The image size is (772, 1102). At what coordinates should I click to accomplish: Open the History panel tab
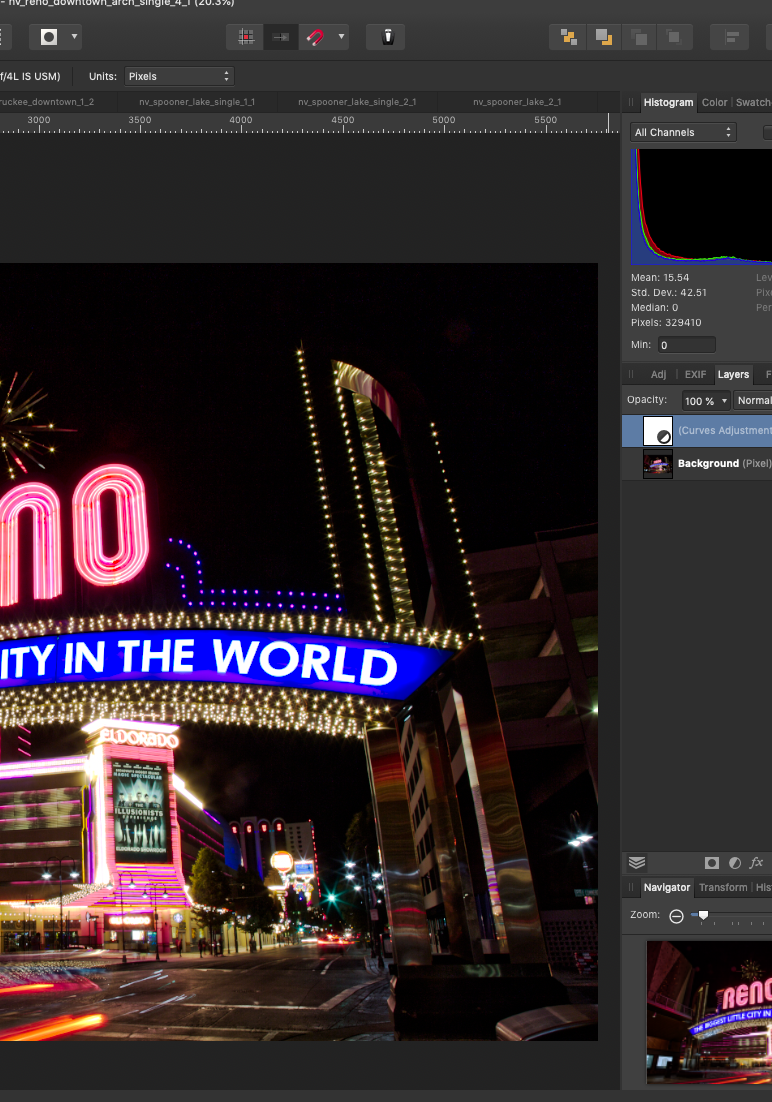[x=764, y=888]
